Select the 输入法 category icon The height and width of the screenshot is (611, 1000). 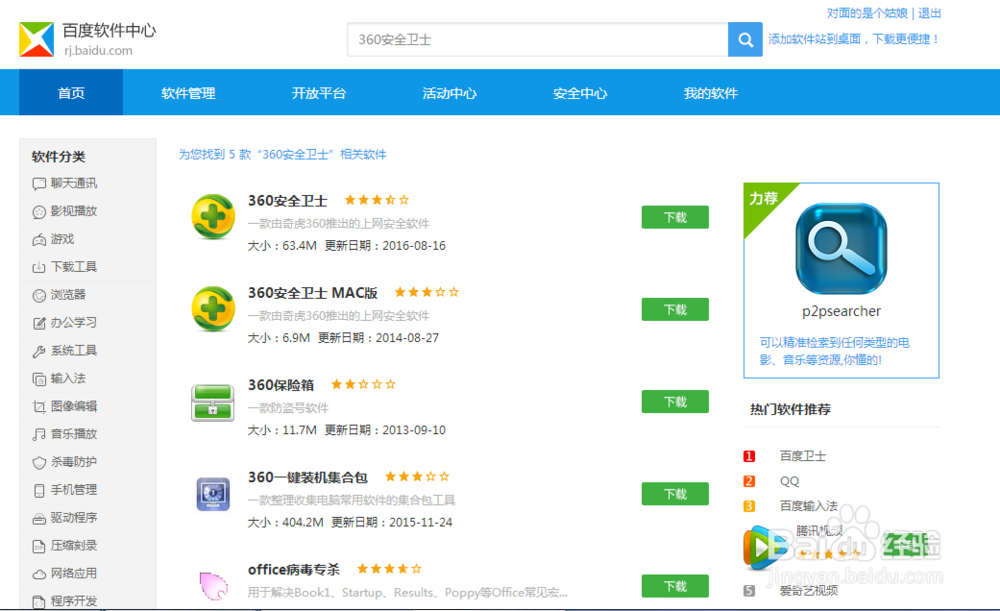pos(39,379)
